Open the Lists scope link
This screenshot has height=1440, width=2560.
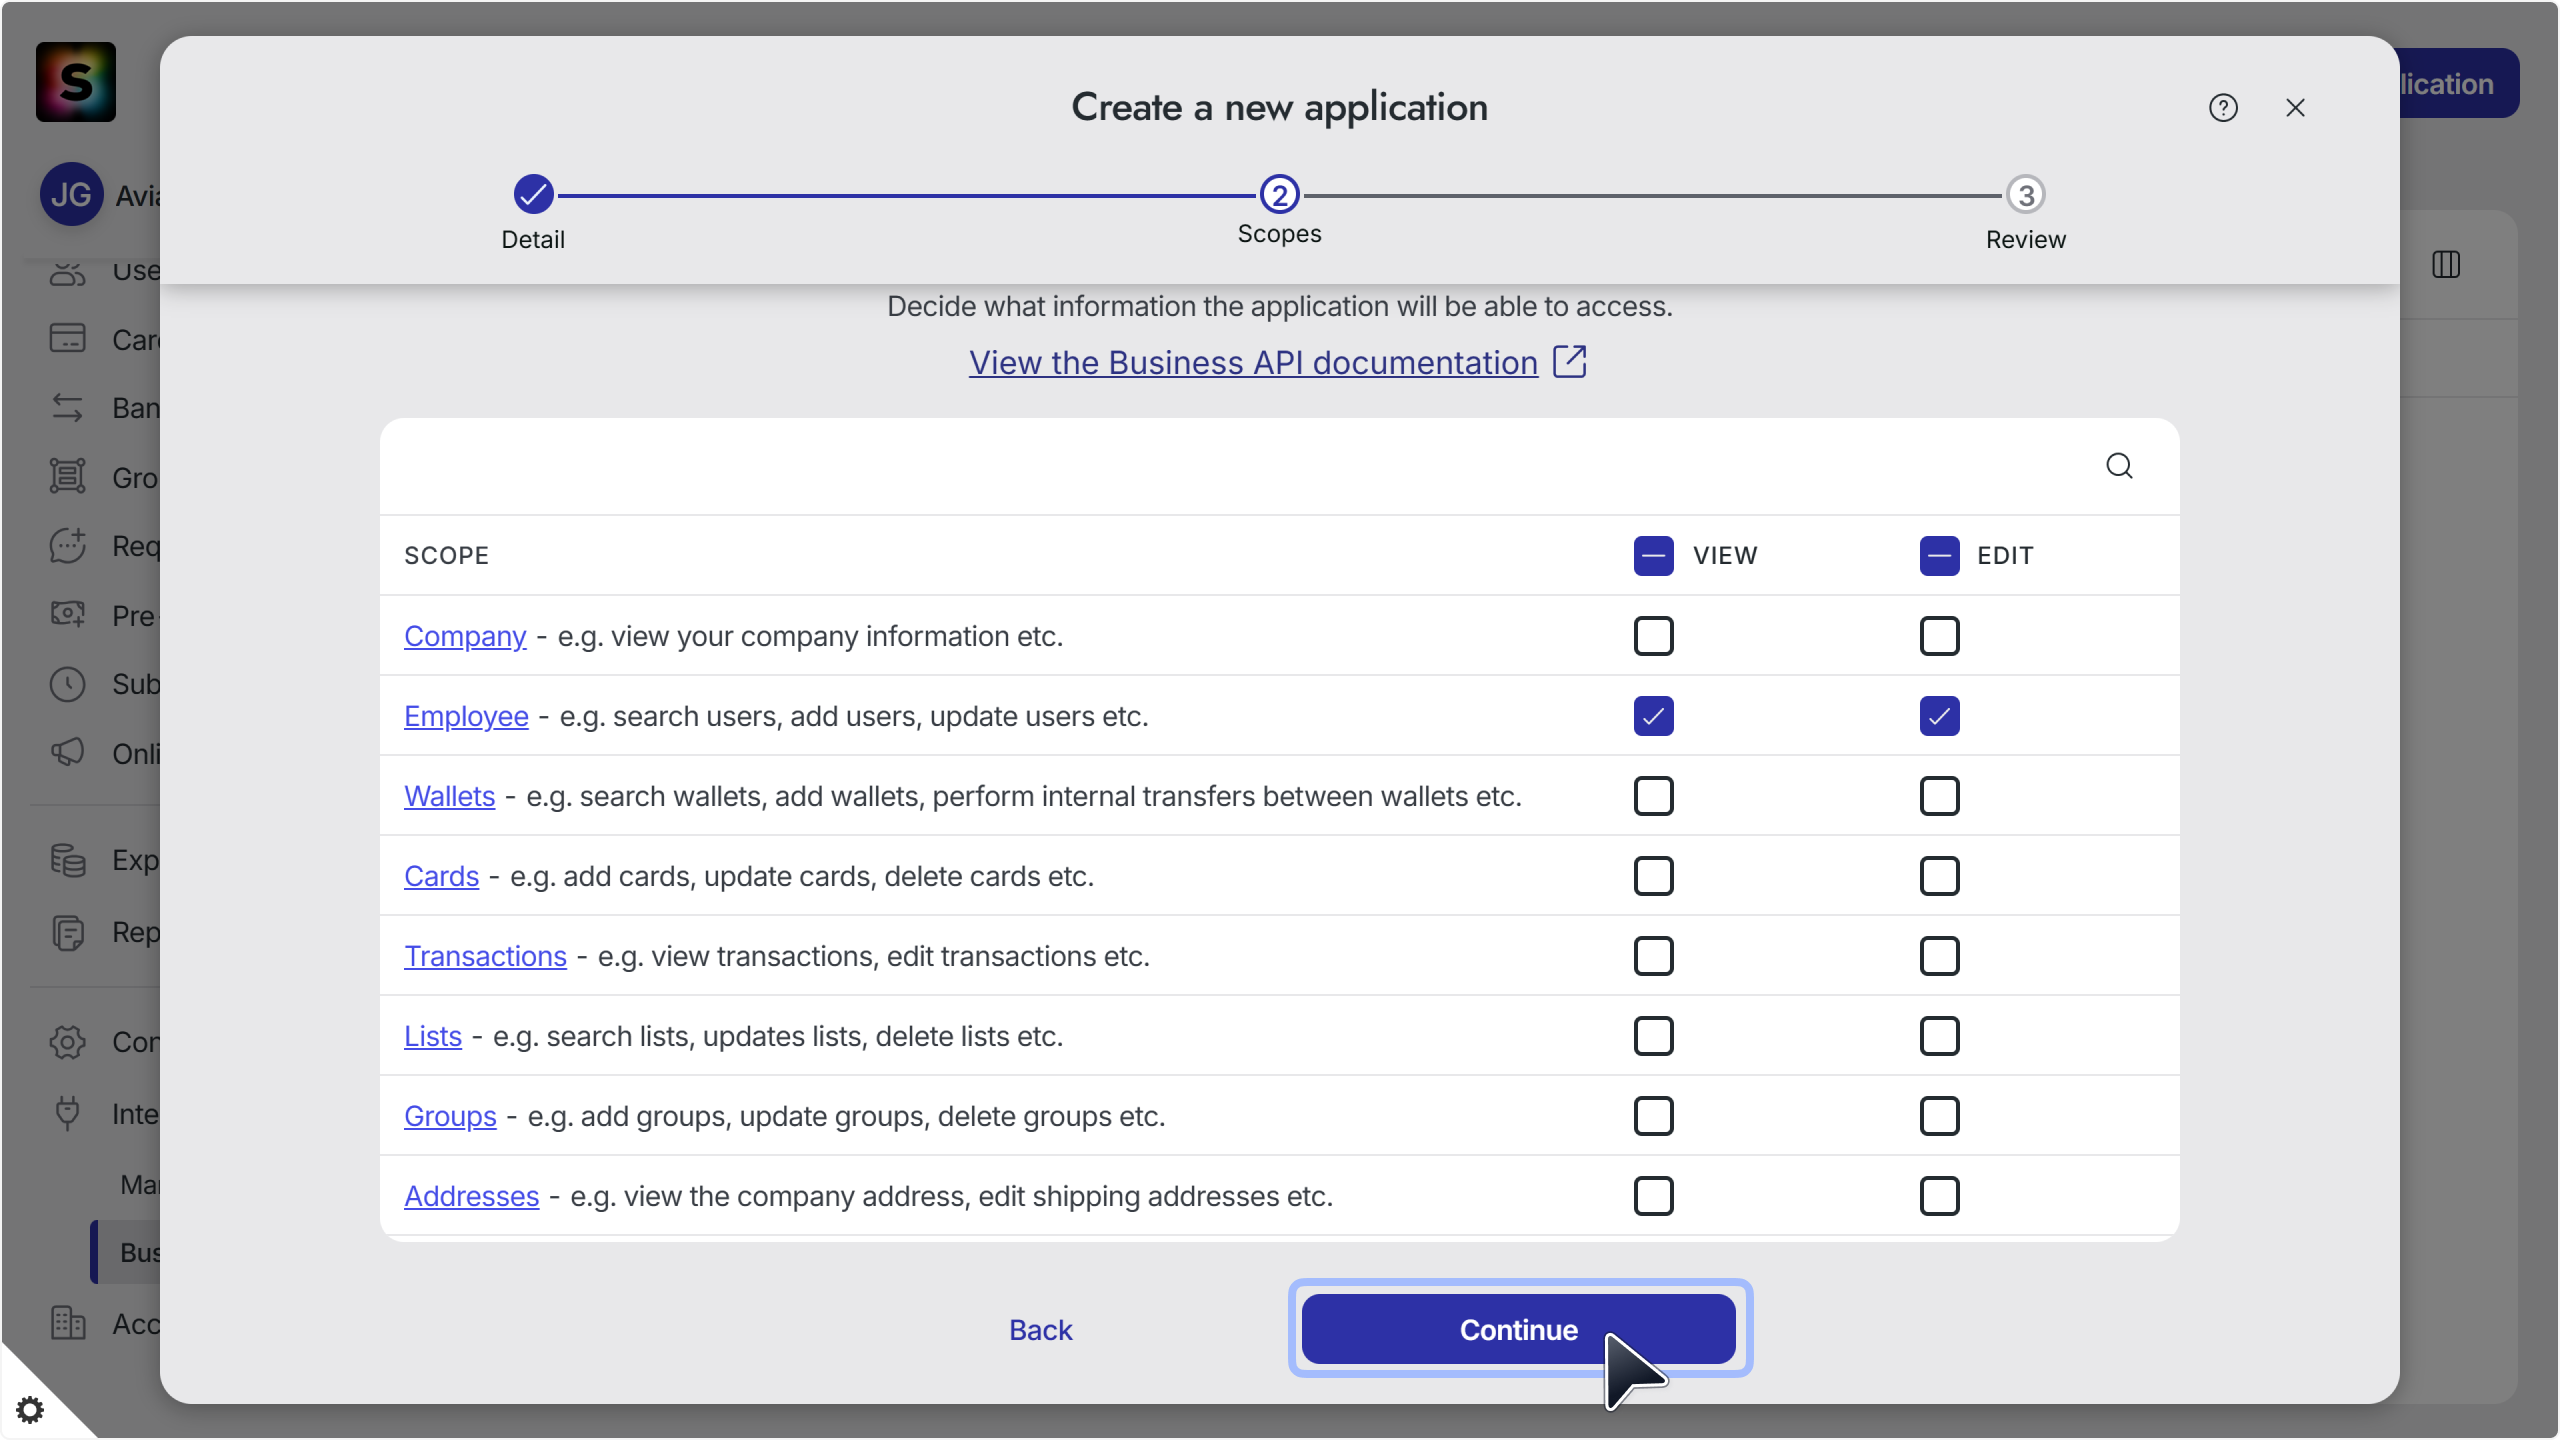click(432, 1036)
